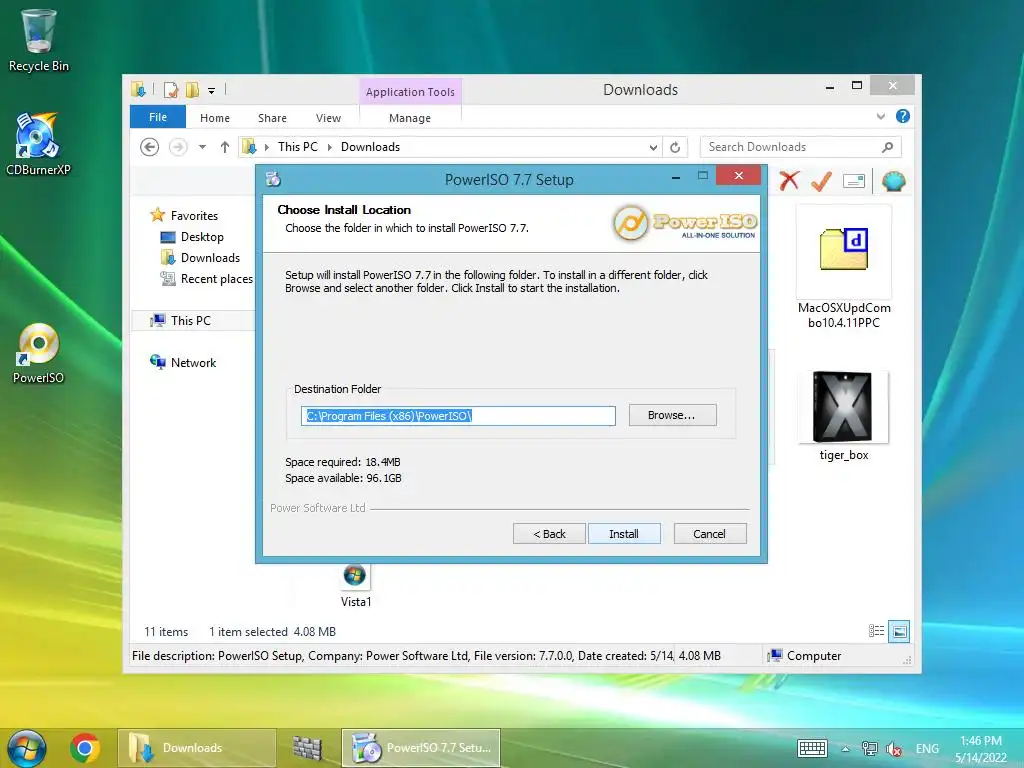Click the blue shell icon in Explorer toolbar

[x=893, y=181]
